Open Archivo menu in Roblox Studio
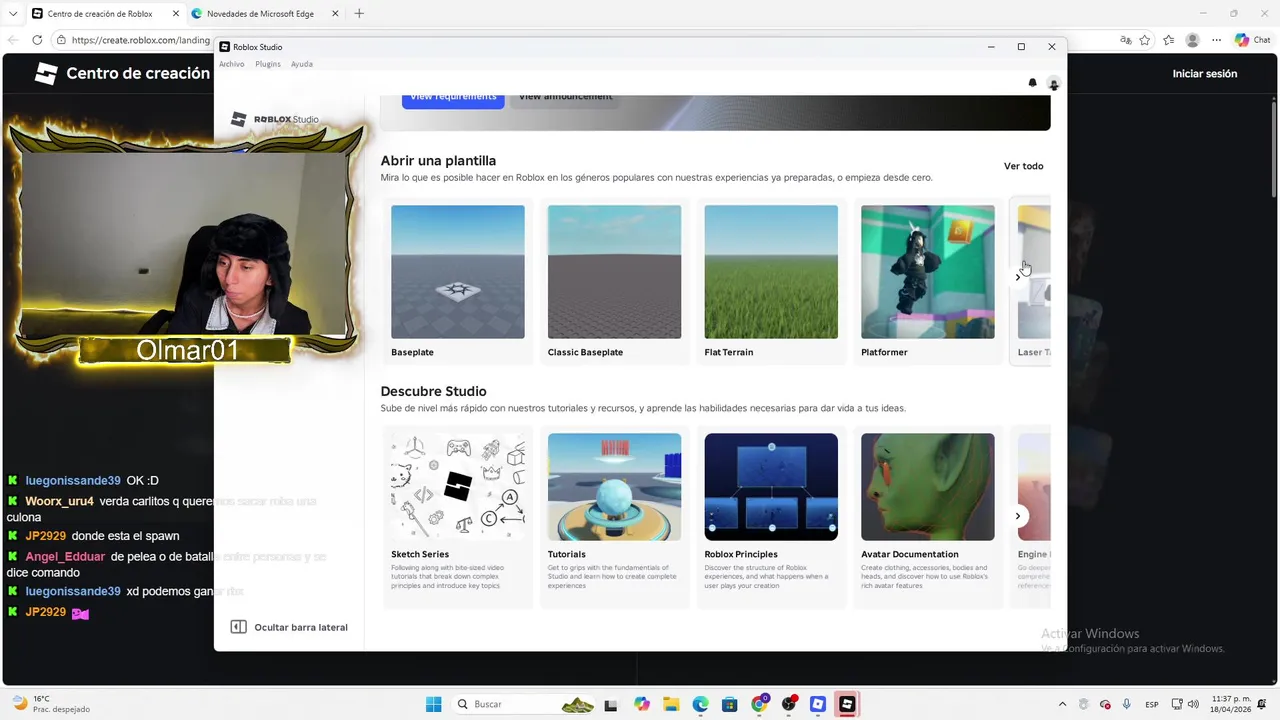The image size is (1280, 720). 232,64
